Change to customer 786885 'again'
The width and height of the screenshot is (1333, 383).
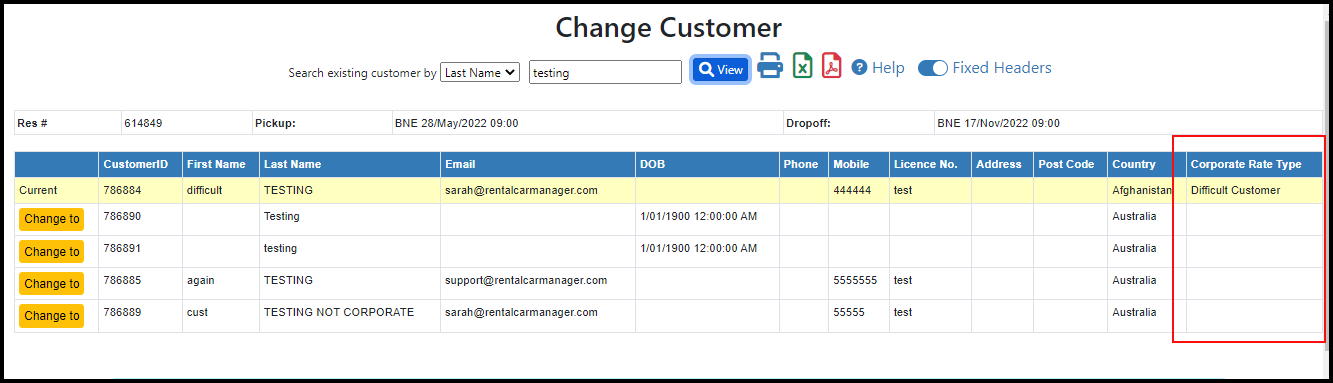51,284
